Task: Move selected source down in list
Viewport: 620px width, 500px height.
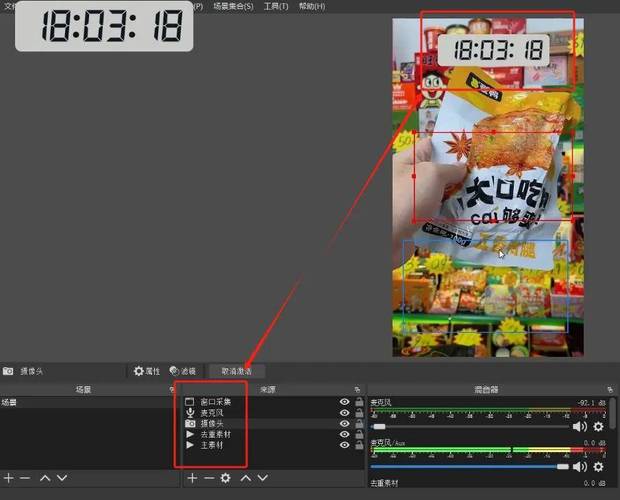Action: click(263, 478)
